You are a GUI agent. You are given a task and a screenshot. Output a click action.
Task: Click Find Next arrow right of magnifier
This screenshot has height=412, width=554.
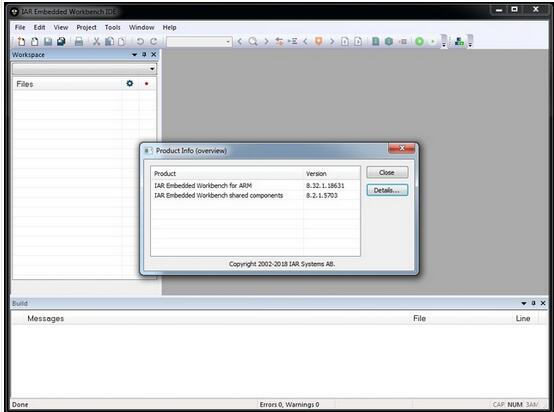(x=266, y=42)
